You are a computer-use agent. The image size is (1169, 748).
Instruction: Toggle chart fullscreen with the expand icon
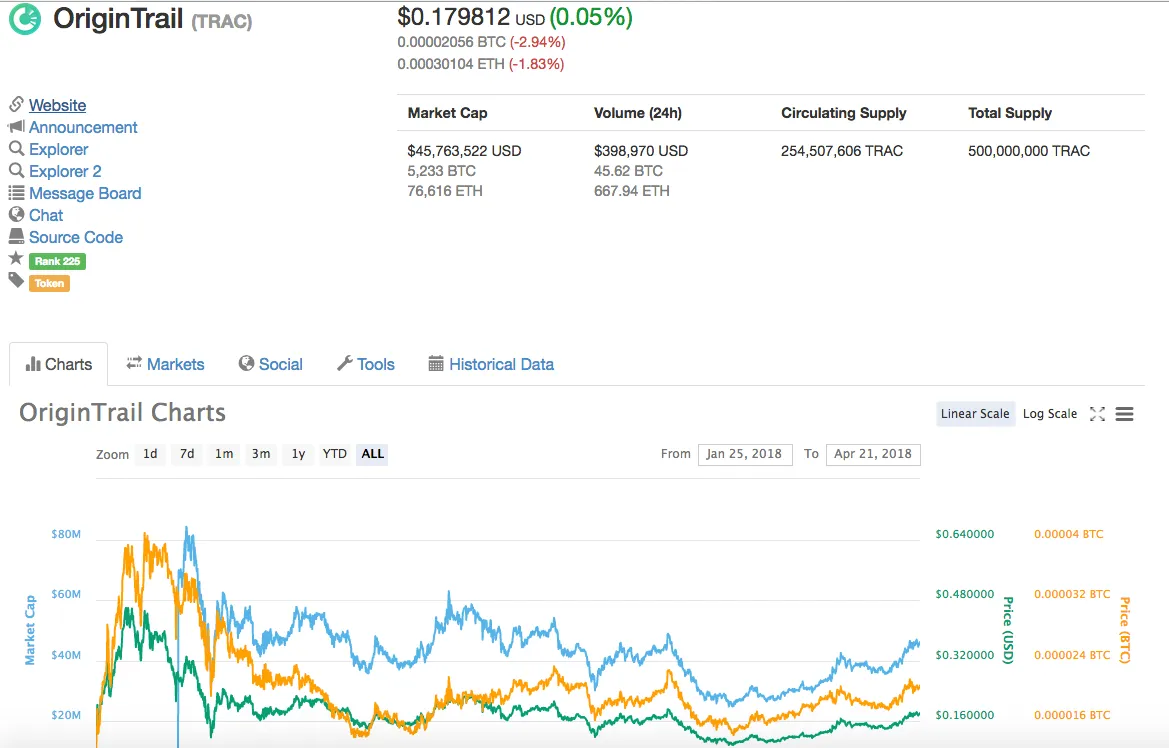click(1097, 414)
